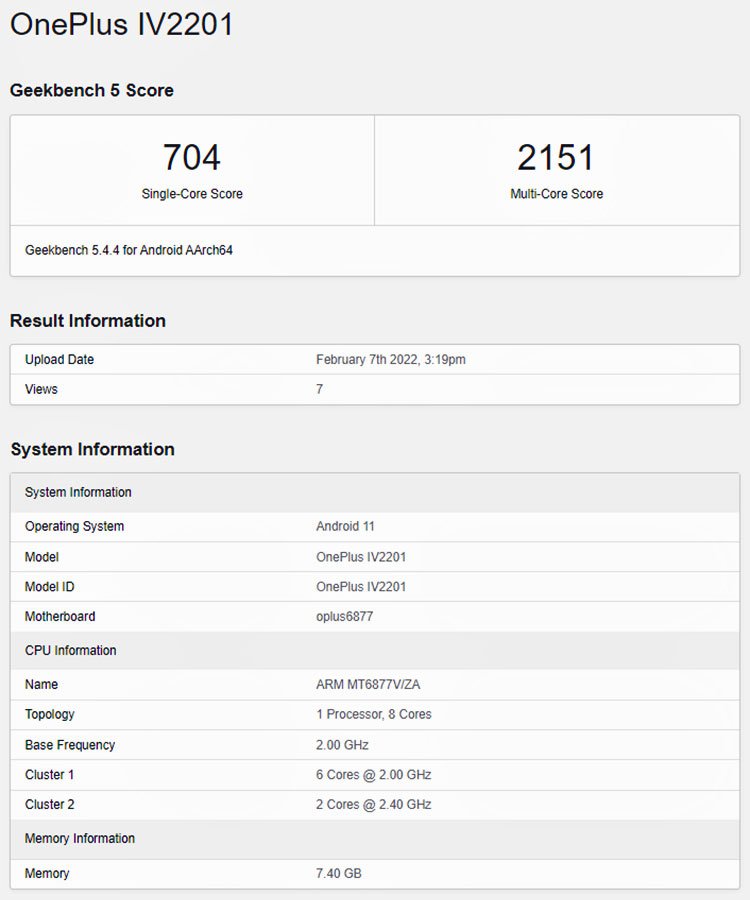Click the 'Single-Core Score' label
The width and height of the screenshot is (750, 900).
pos(192,194)
